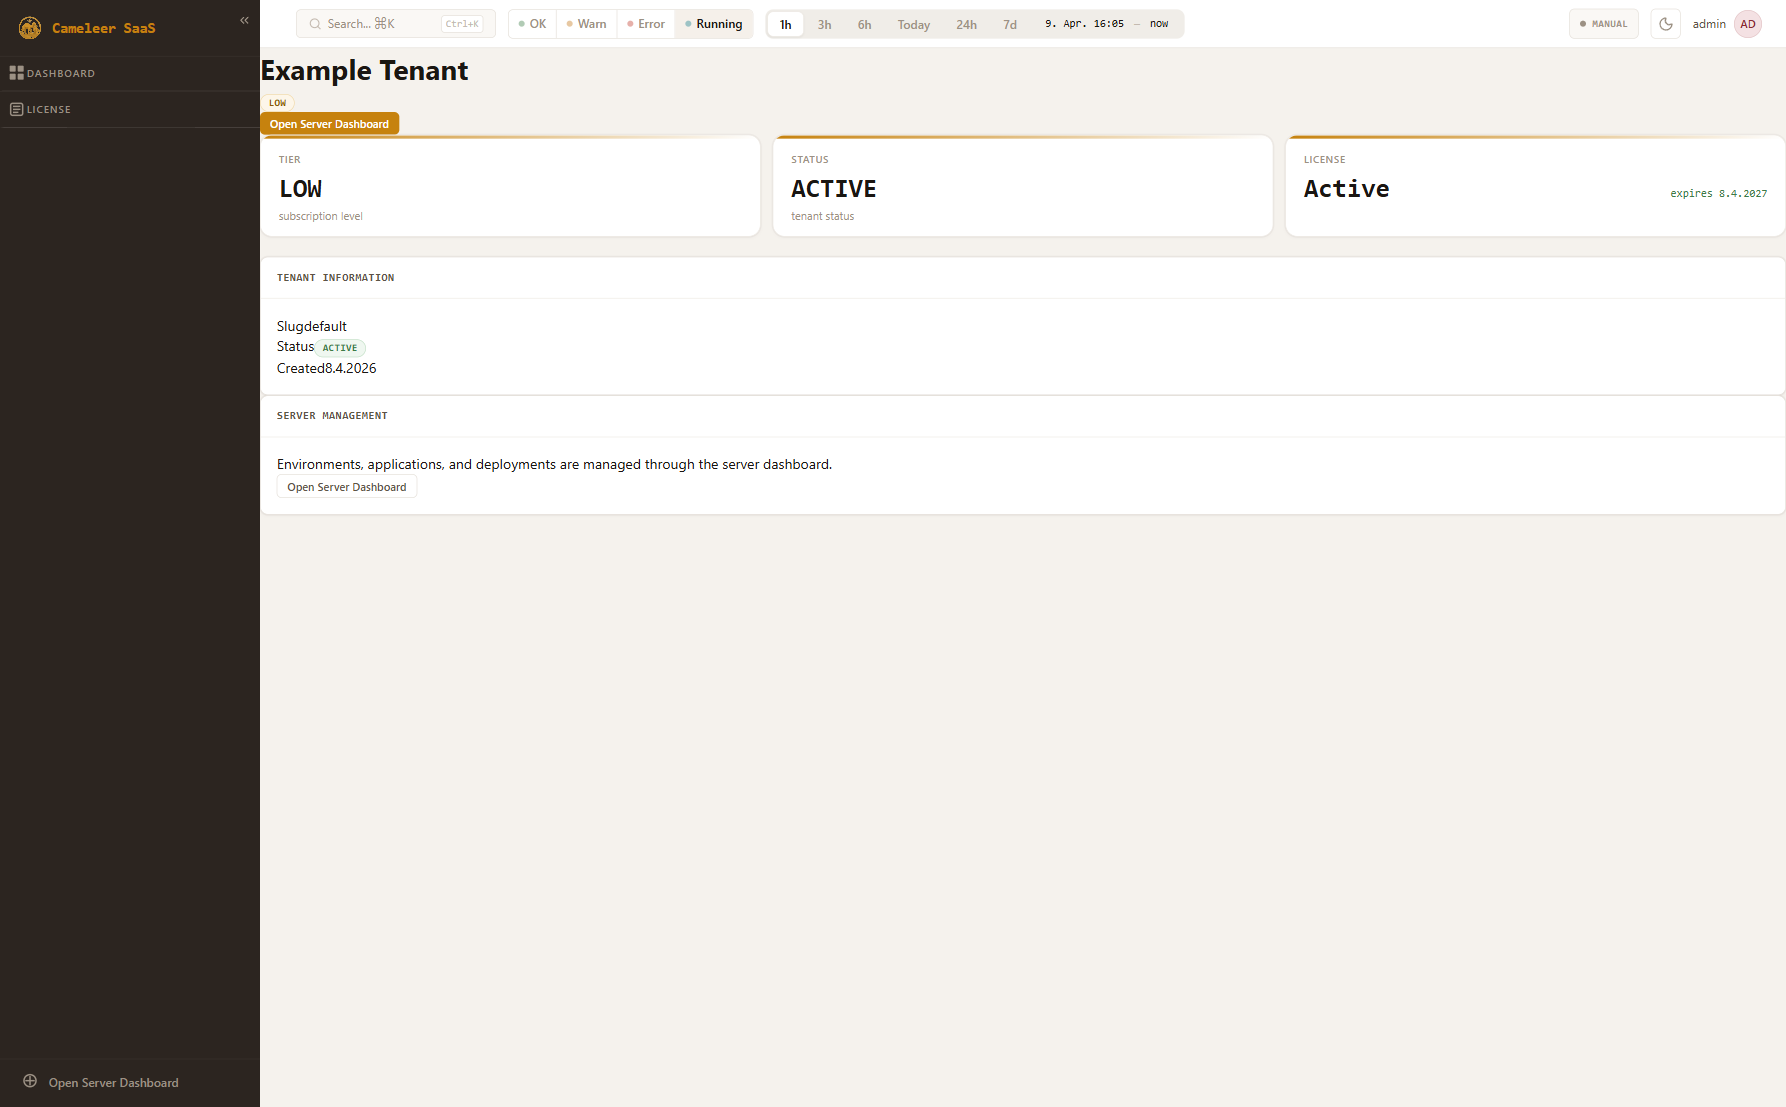Viewport: 1786px width, 1107px height.
Task: Open the custom date range picker
Action: click(1106, 24)
